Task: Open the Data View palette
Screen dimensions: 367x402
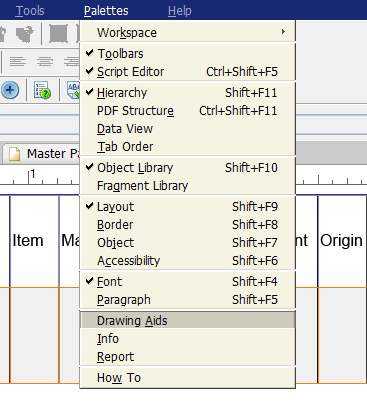Action: (187, 129)
